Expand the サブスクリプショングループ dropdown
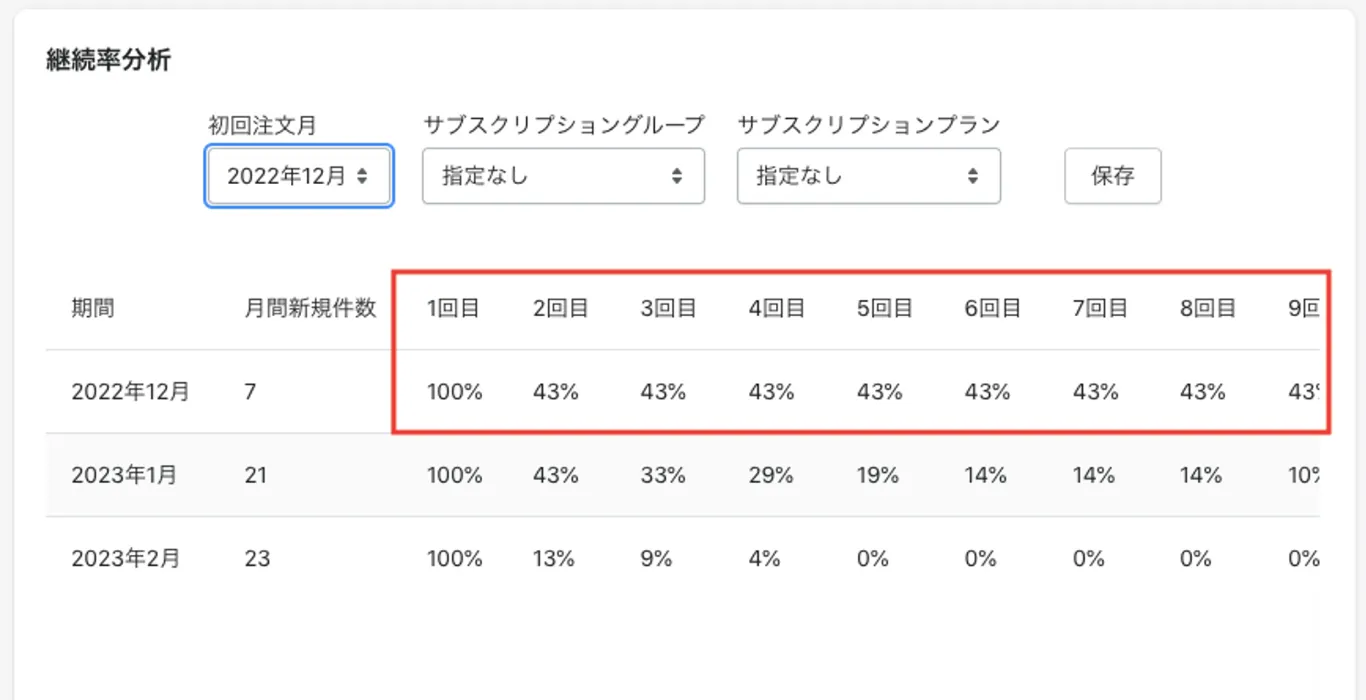1366x700 pixels. tap(563, 176)
